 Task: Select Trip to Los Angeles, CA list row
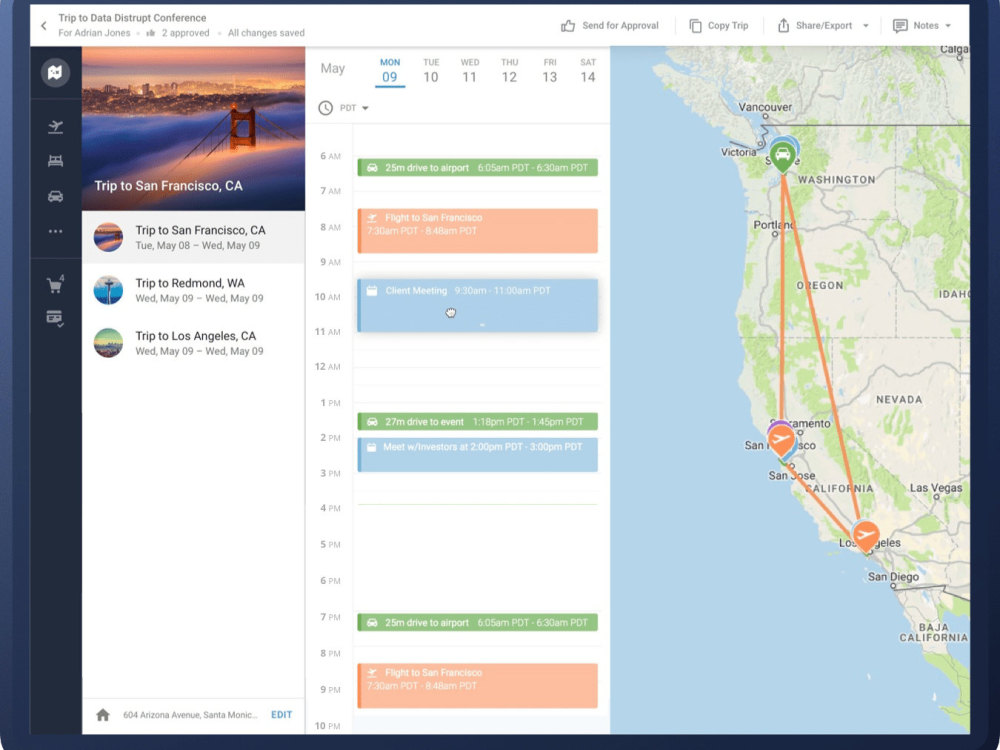point(193,343)
